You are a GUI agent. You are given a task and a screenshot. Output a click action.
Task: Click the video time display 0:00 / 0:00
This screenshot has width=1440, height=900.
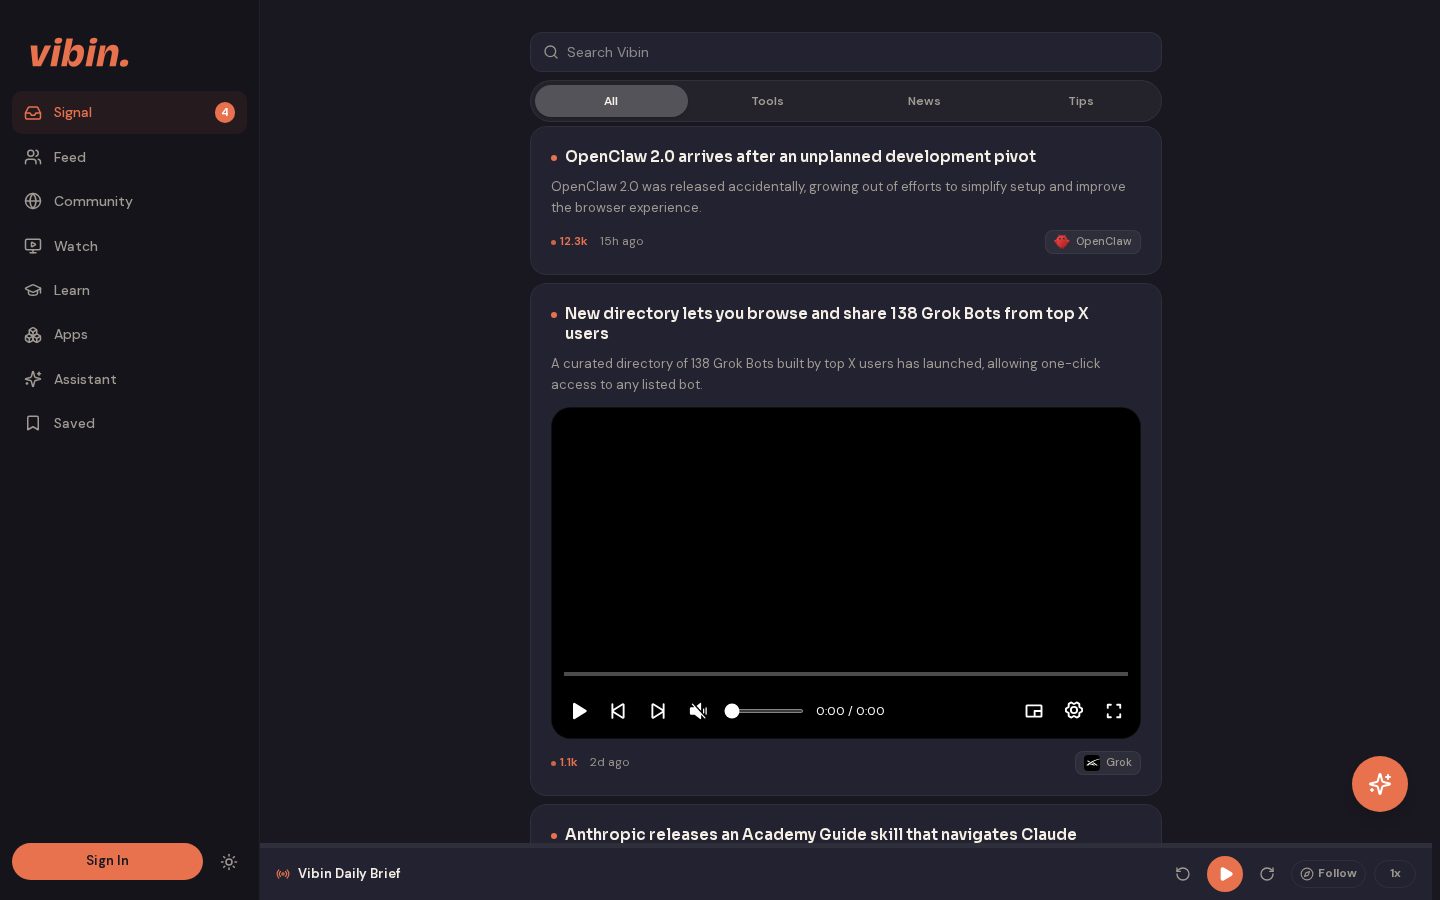pyautogui.click(x=850, y=711)
